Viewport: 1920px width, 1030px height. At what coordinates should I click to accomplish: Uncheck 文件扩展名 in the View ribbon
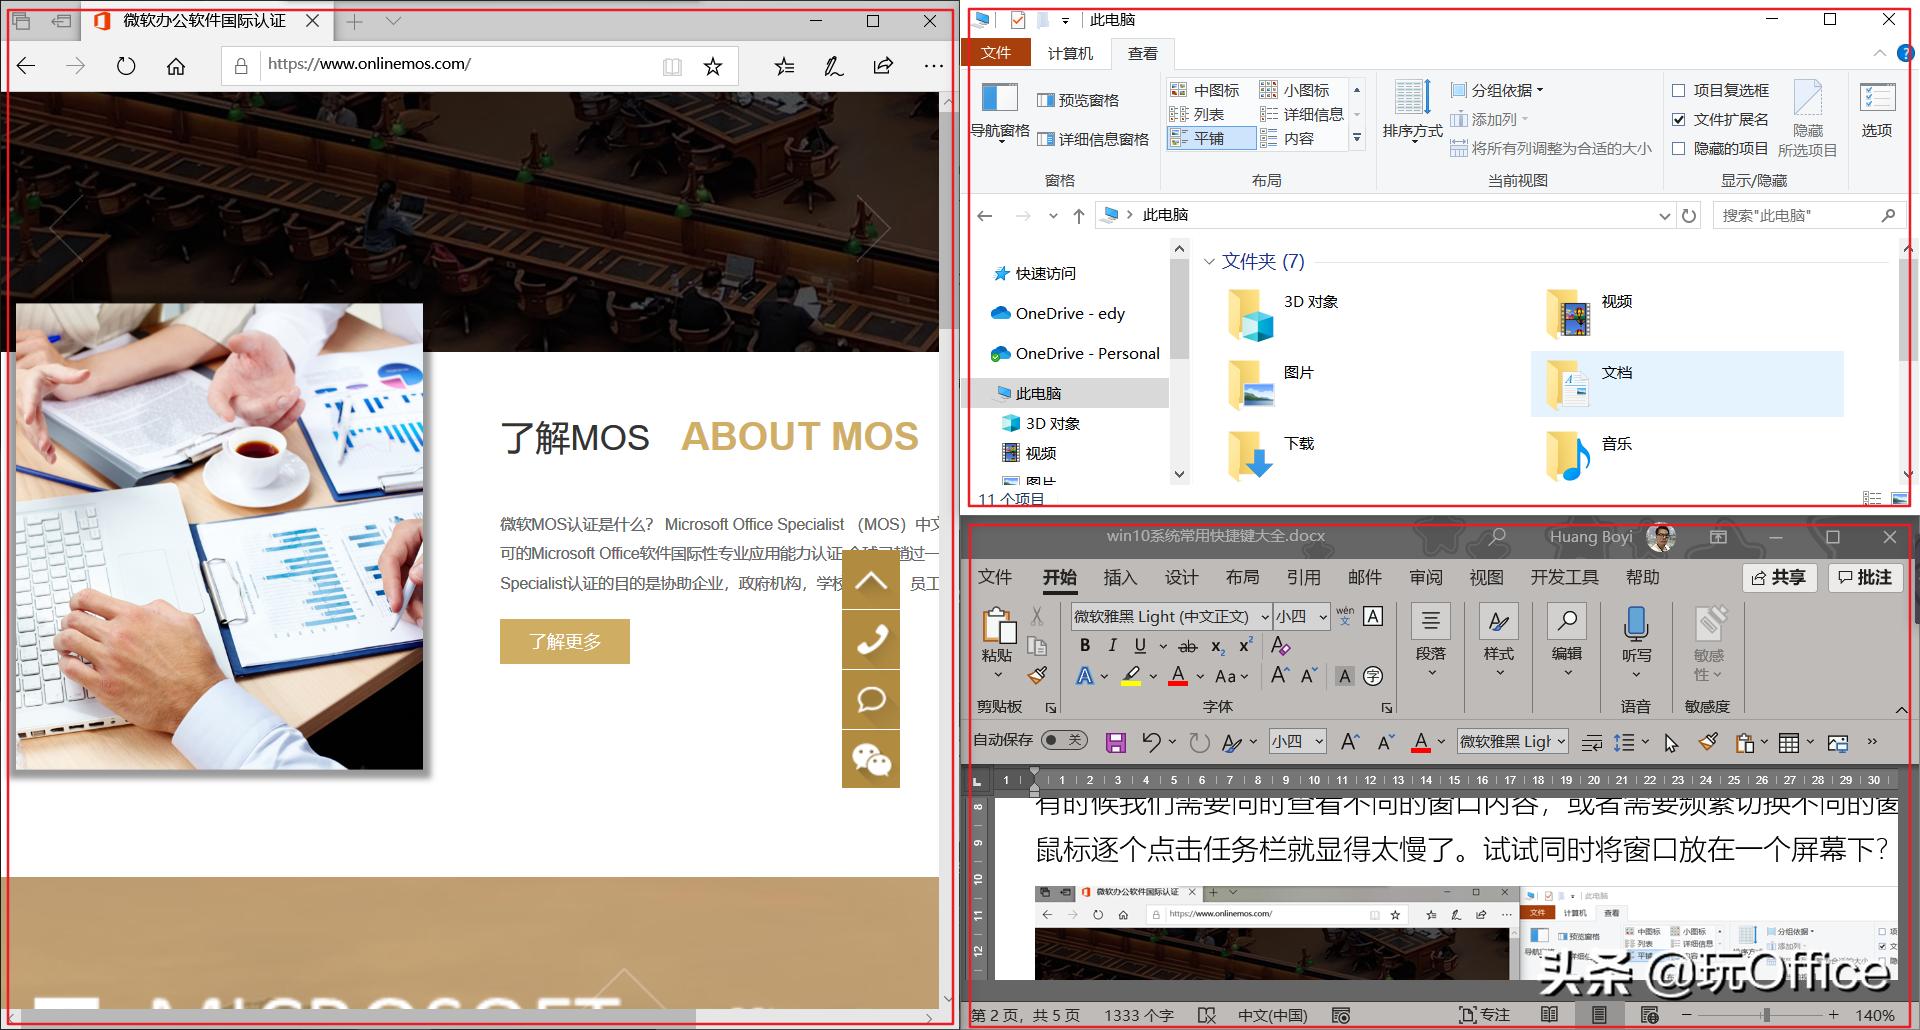click(1678, 119)
